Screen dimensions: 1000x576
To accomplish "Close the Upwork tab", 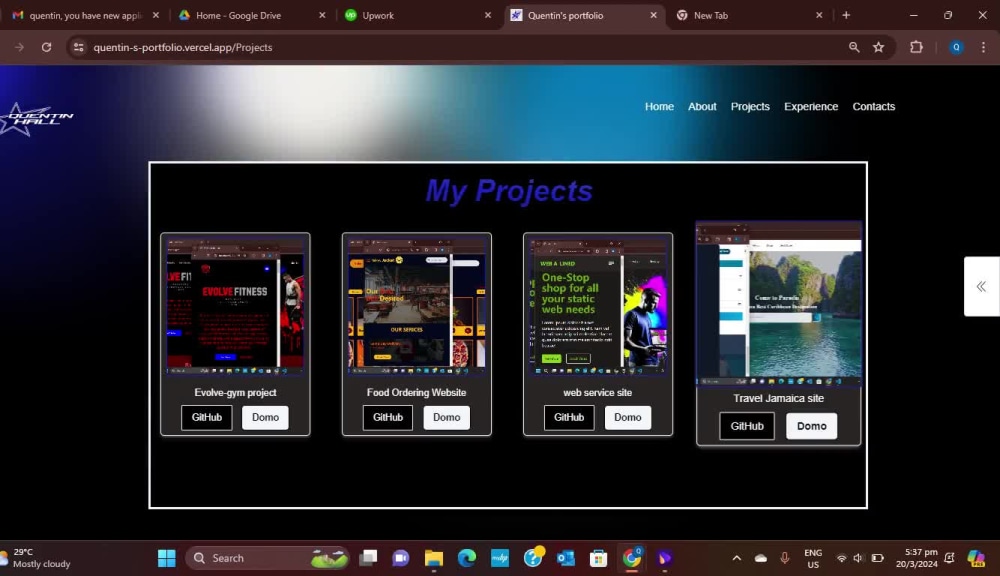I will click(488, 15).
